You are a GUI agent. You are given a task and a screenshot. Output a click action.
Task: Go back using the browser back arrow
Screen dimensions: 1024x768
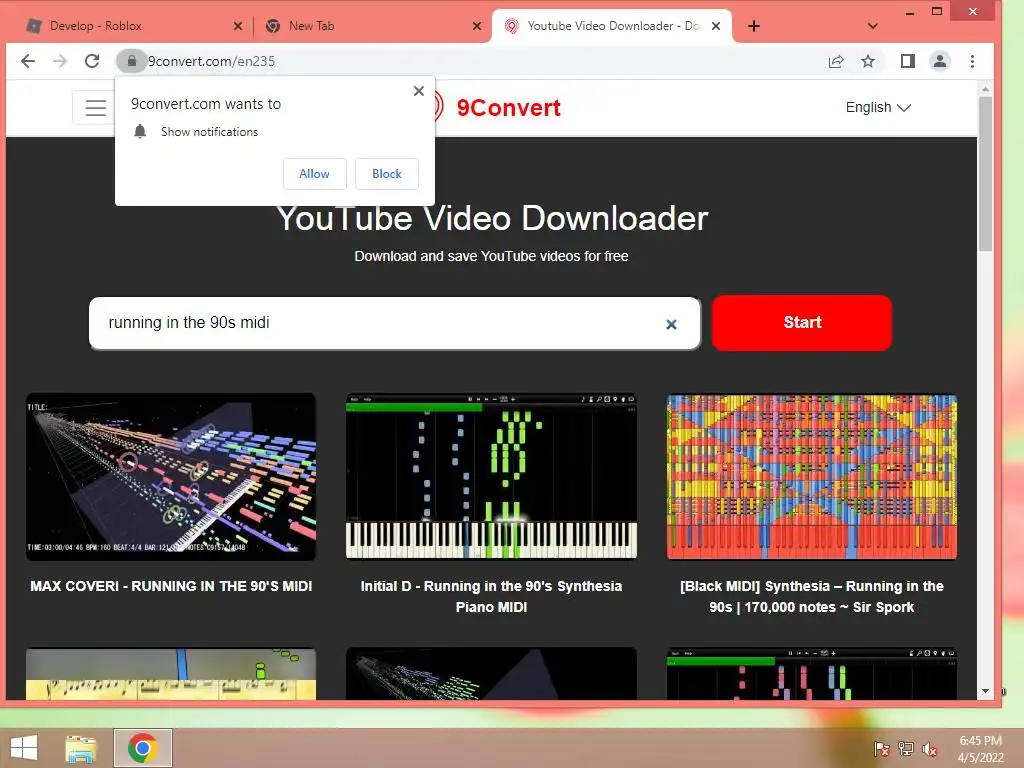(27, 61)
